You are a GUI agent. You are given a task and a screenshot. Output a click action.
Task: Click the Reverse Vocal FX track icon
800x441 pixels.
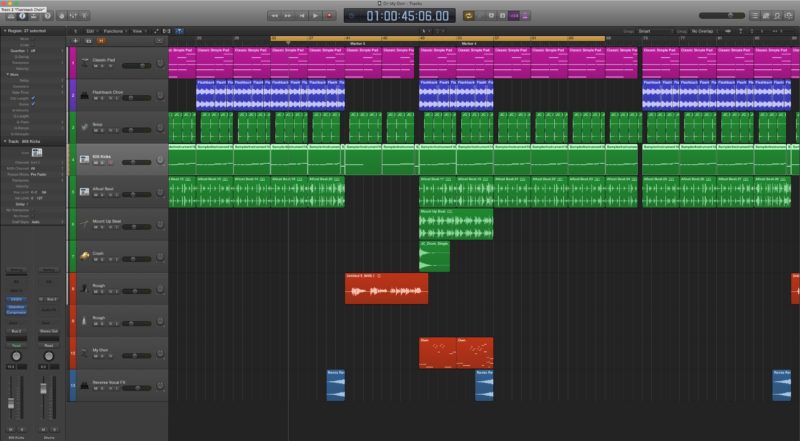click(84, 385)
